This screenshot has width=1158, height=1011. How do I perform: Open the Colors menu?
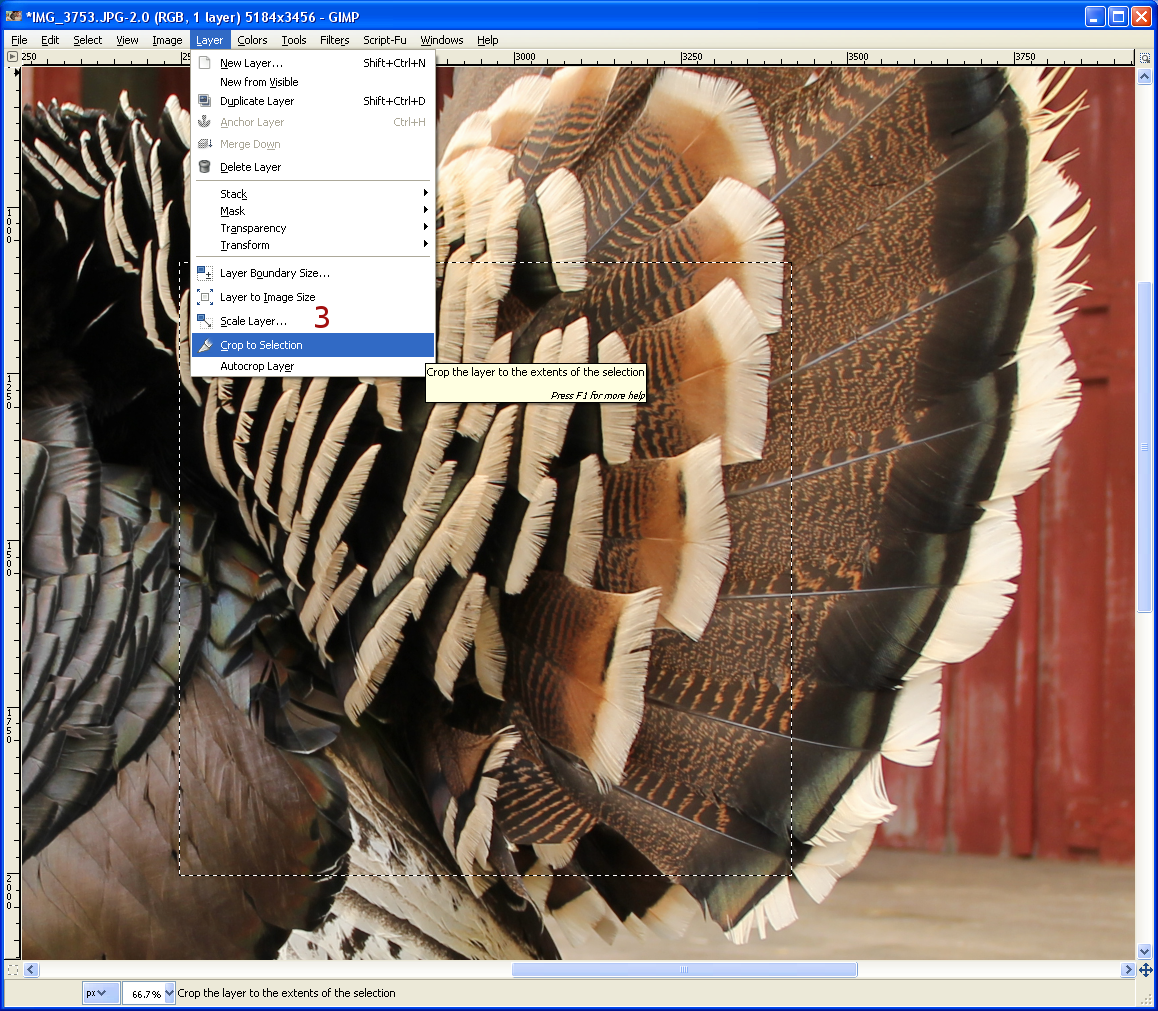[252, 40]
